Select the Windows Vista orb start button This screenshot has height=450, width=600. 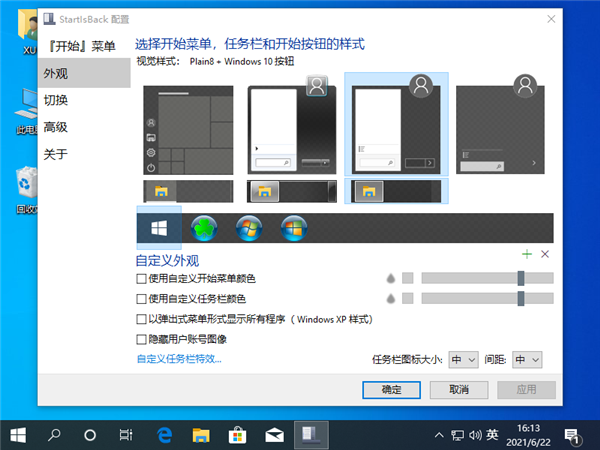tap(294, 228)
